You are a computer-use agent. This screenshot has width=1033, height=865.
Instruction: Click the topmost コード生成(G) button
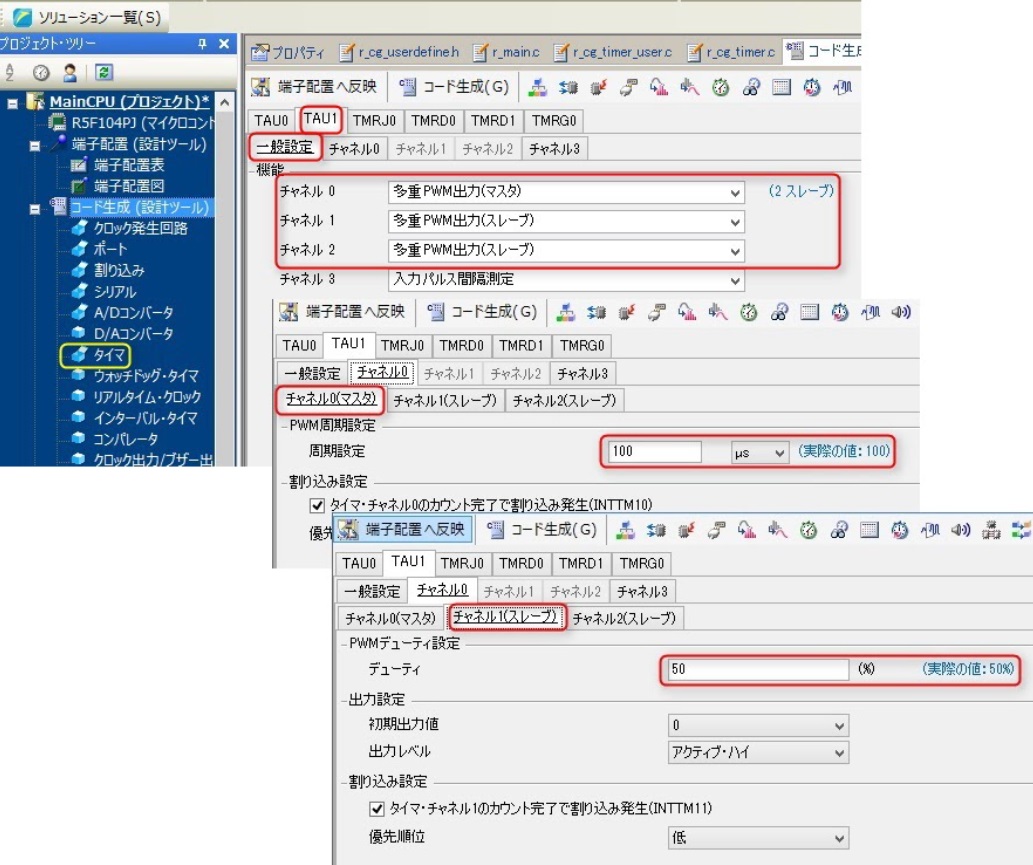point(455,87)
